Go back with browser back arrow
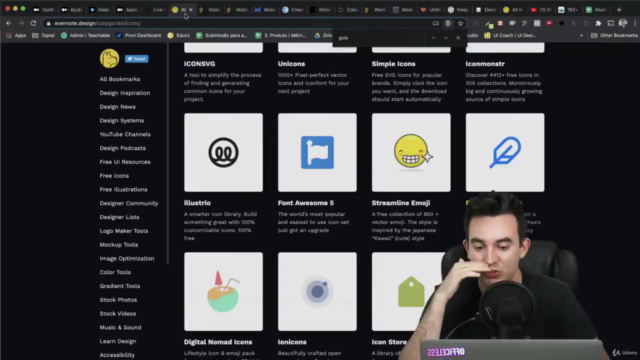The width and height of the screenshot is (640, 360). click(x=9, y=23)
